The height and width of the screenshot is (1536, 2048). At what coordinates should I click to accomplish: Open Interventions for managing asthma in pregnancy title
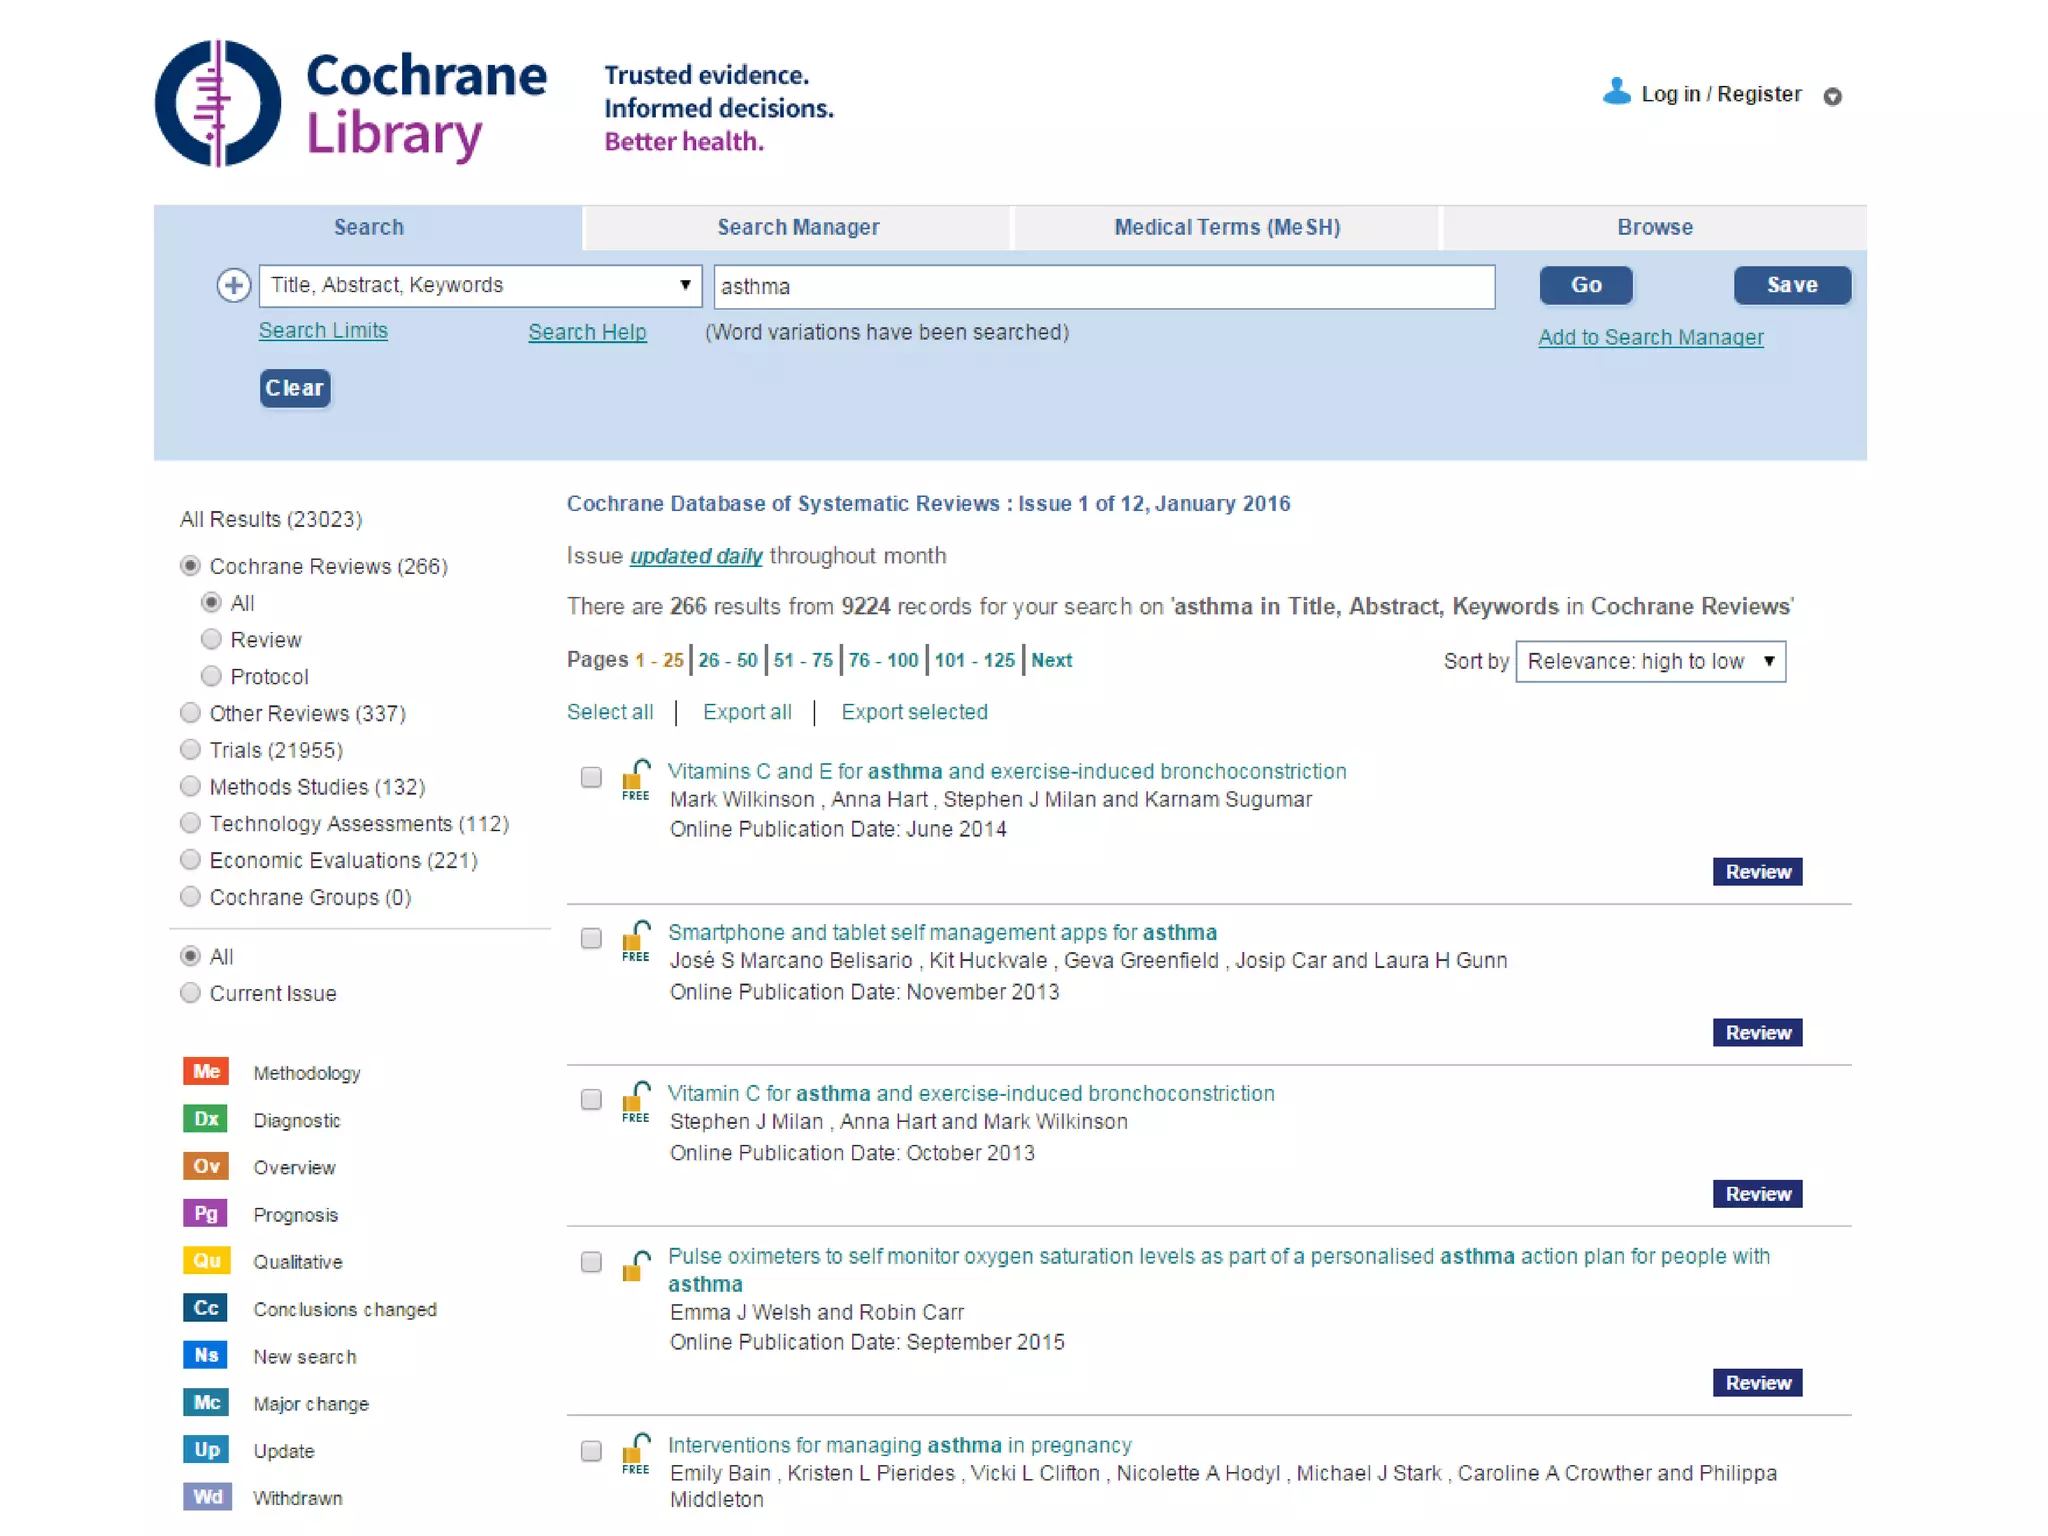click(900, 1445)
